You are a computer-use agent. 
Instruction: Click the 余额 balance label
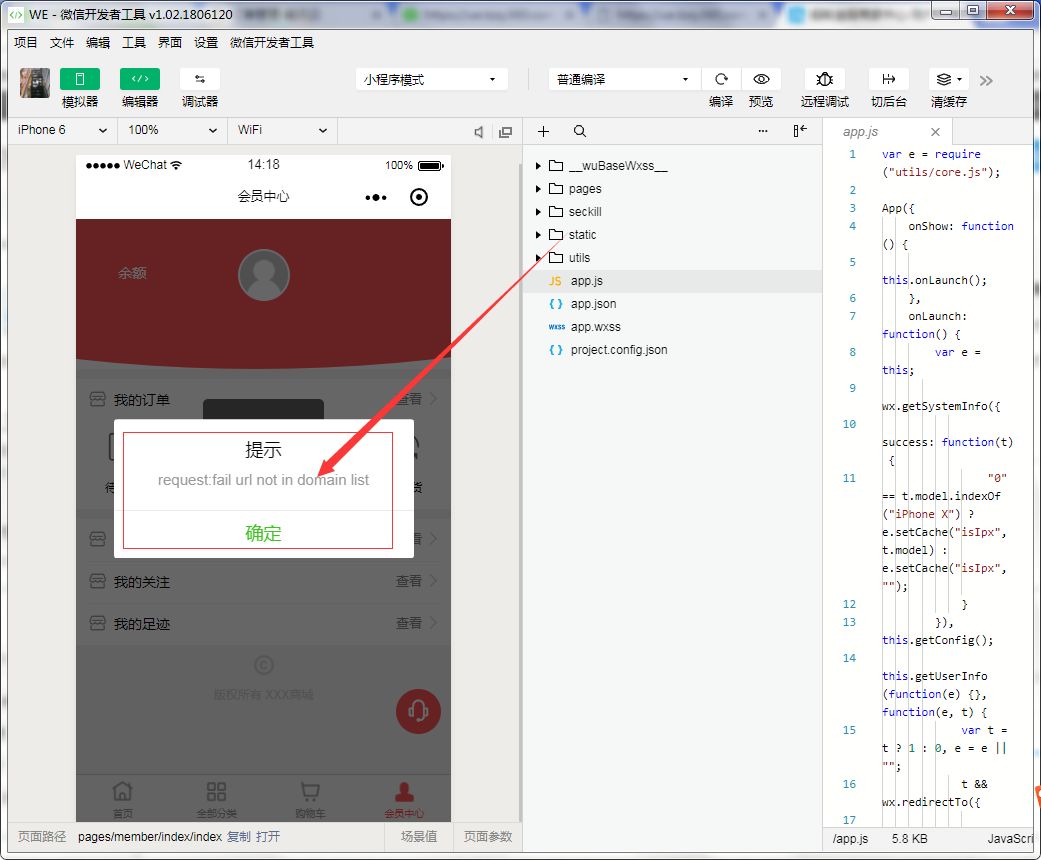[x=132, y=273]
